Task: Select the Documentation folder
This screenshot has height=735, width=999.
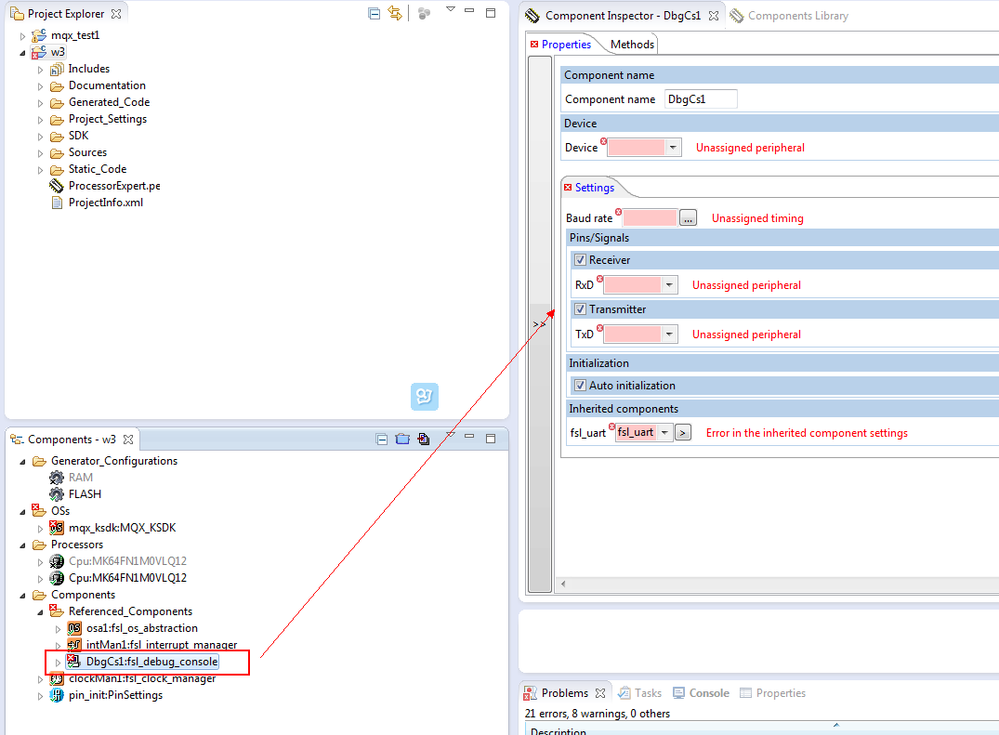Action: (x=107, y=86)
